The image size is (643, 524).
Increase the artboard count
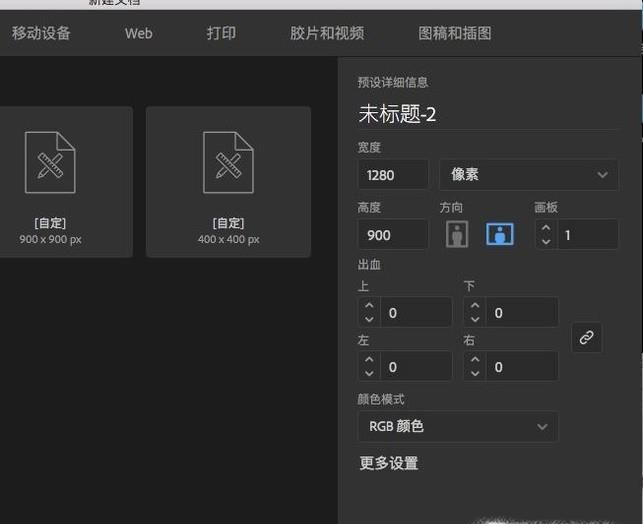coord(546,228)
